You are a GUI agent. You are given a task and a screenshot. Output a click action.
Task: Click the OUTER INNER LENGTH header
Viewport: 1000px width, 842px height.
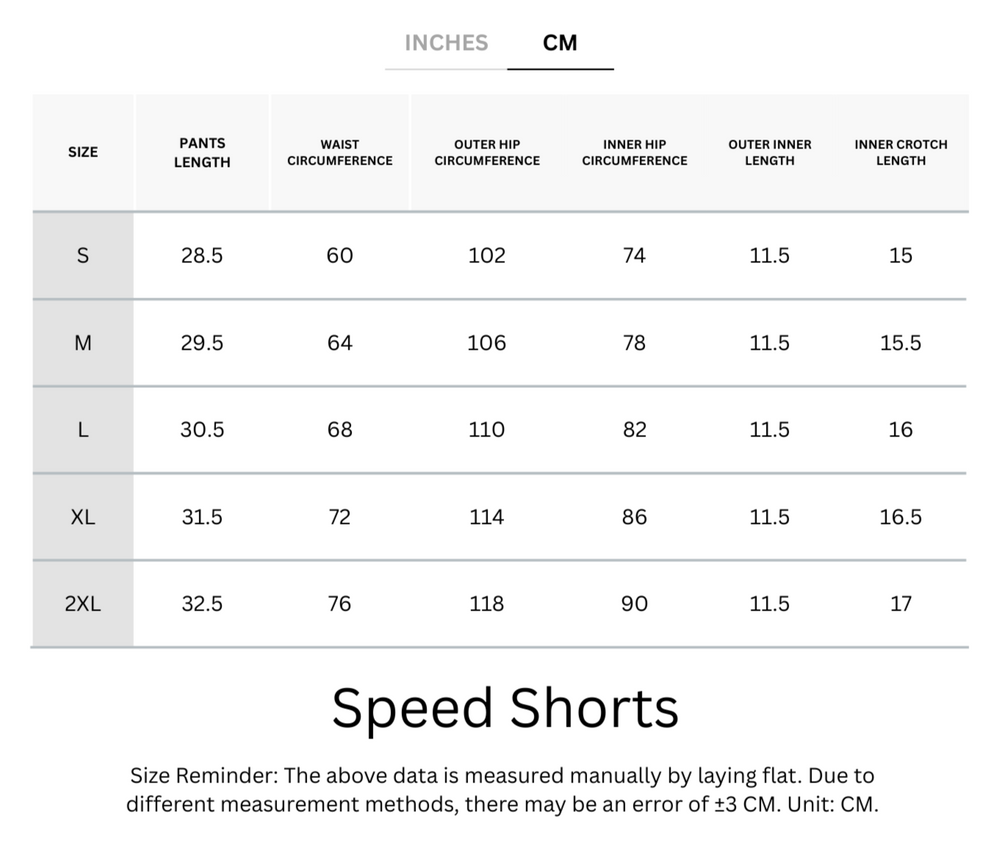769,153
